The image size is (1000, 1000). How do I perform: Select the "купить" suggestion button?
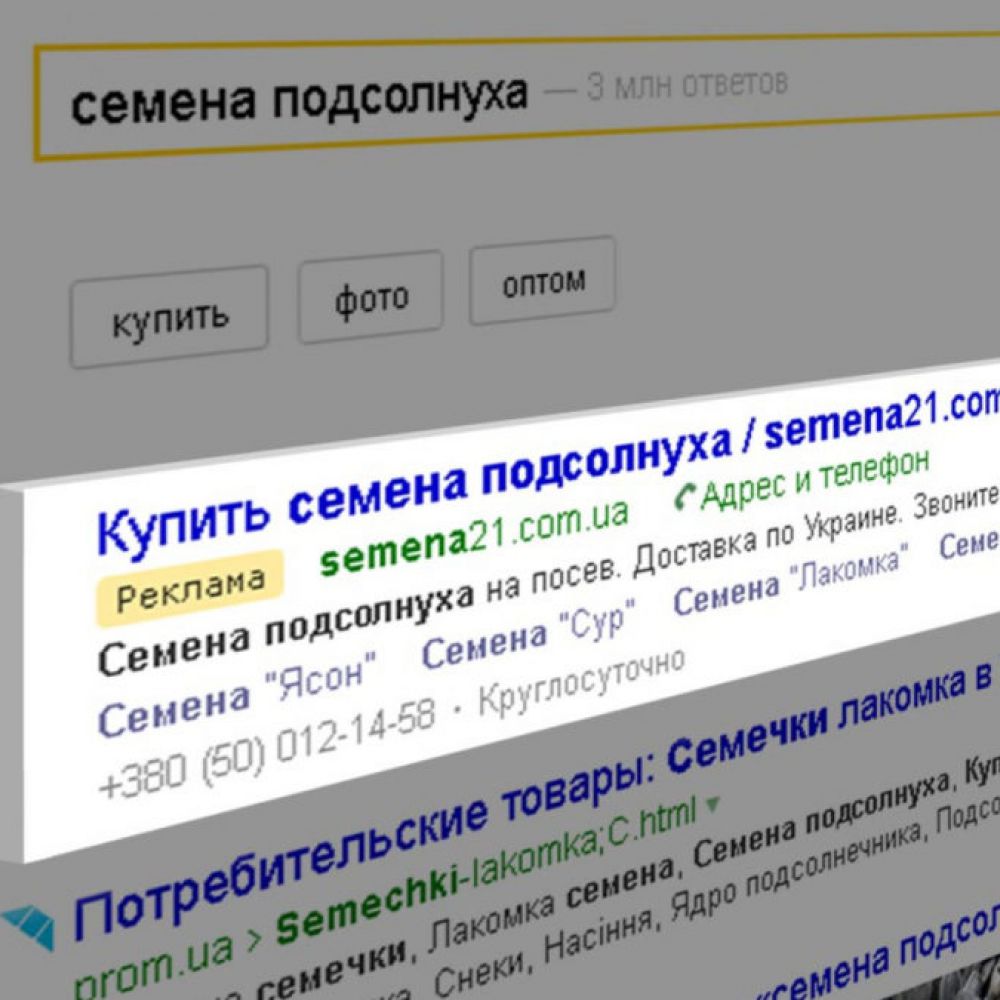tap(169, 316)
